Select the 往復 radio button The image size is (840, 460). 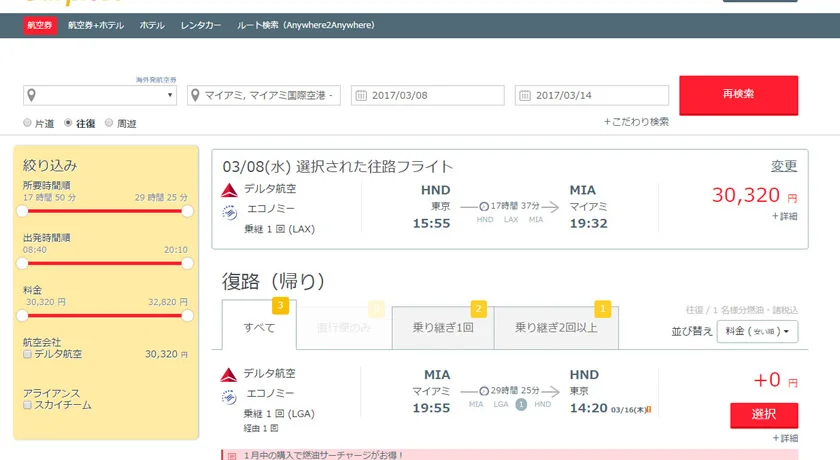(68, 123)
